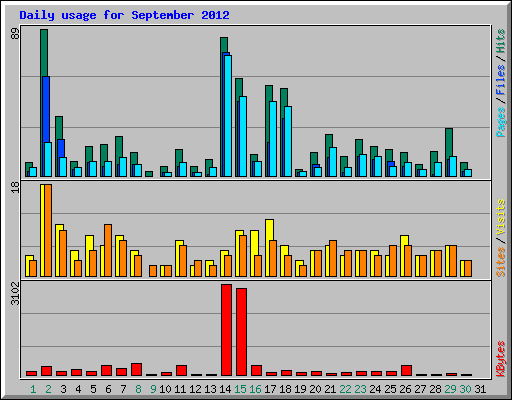Click the "Pages" legend label
Screen dimensions: 512x400
[501, 122]
